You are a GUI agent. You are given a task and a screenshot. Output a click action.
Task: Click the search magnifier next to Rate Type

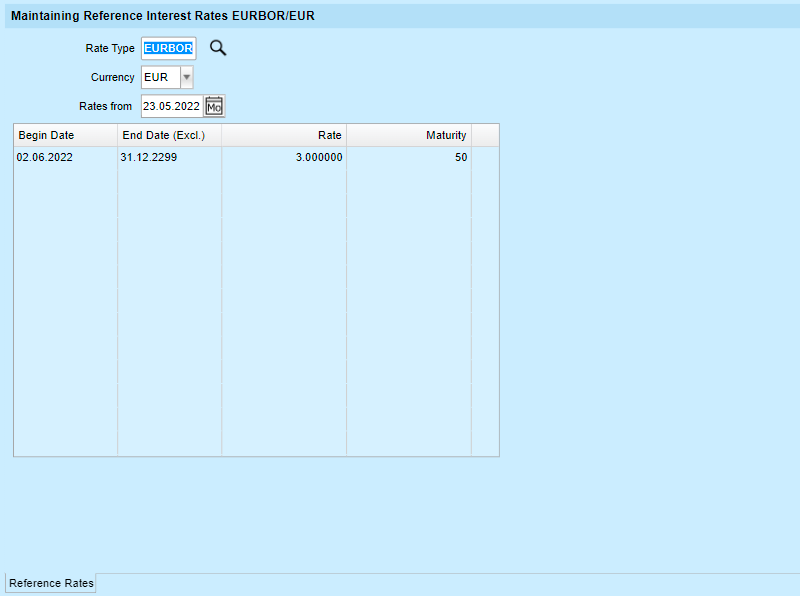218,48
